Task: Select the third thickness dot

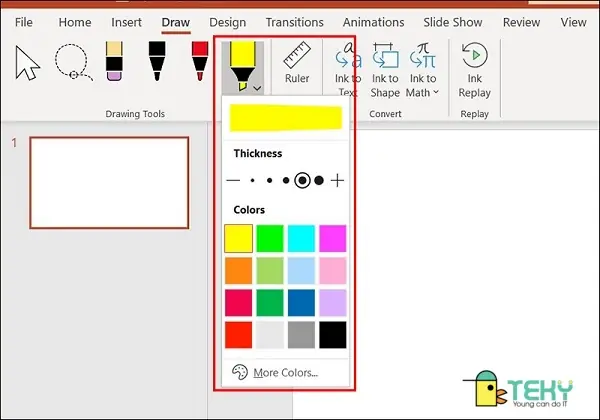Action: (x=286, y=180)
